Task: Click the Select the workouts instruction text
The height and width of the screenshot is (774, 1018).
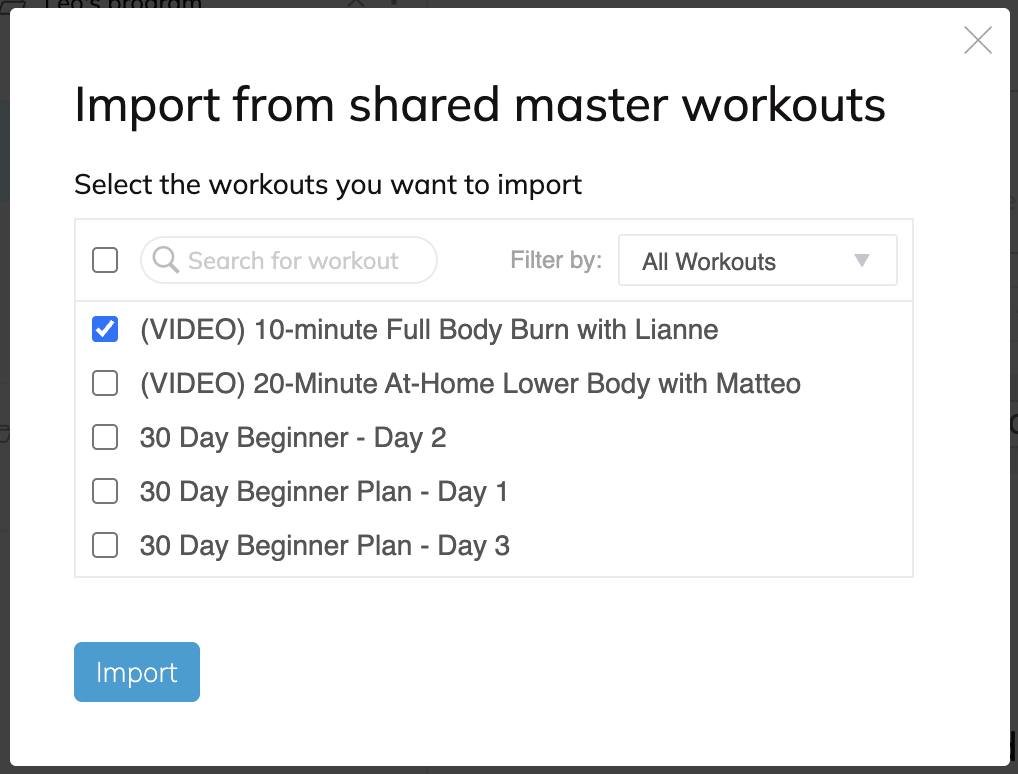Action: pyautogui.click(x=328, y=184)
